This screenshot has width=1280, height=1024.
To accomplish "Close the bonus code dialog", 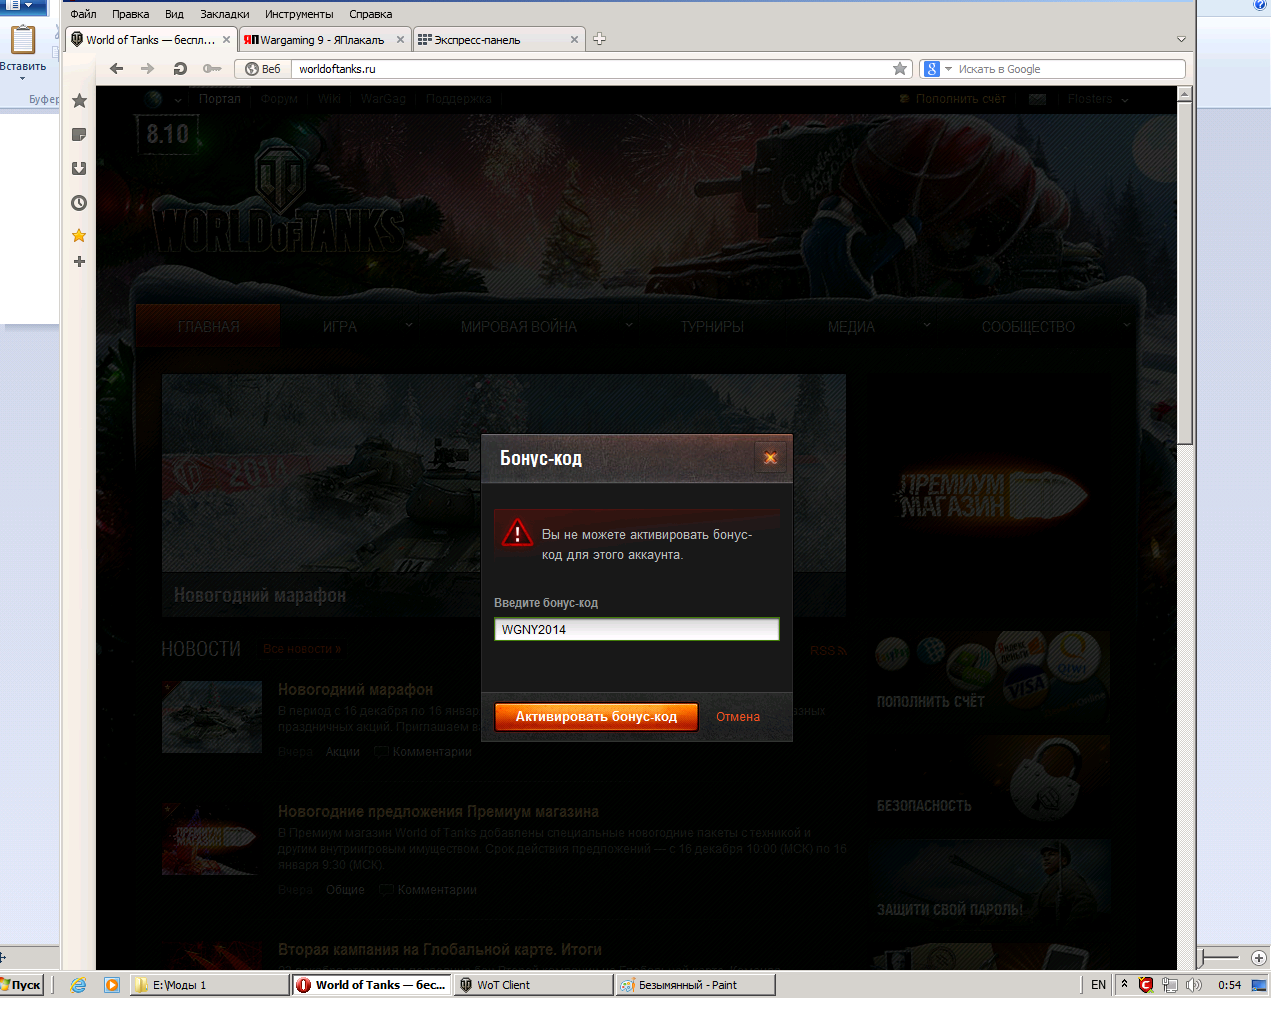I will tap(770, 458).
